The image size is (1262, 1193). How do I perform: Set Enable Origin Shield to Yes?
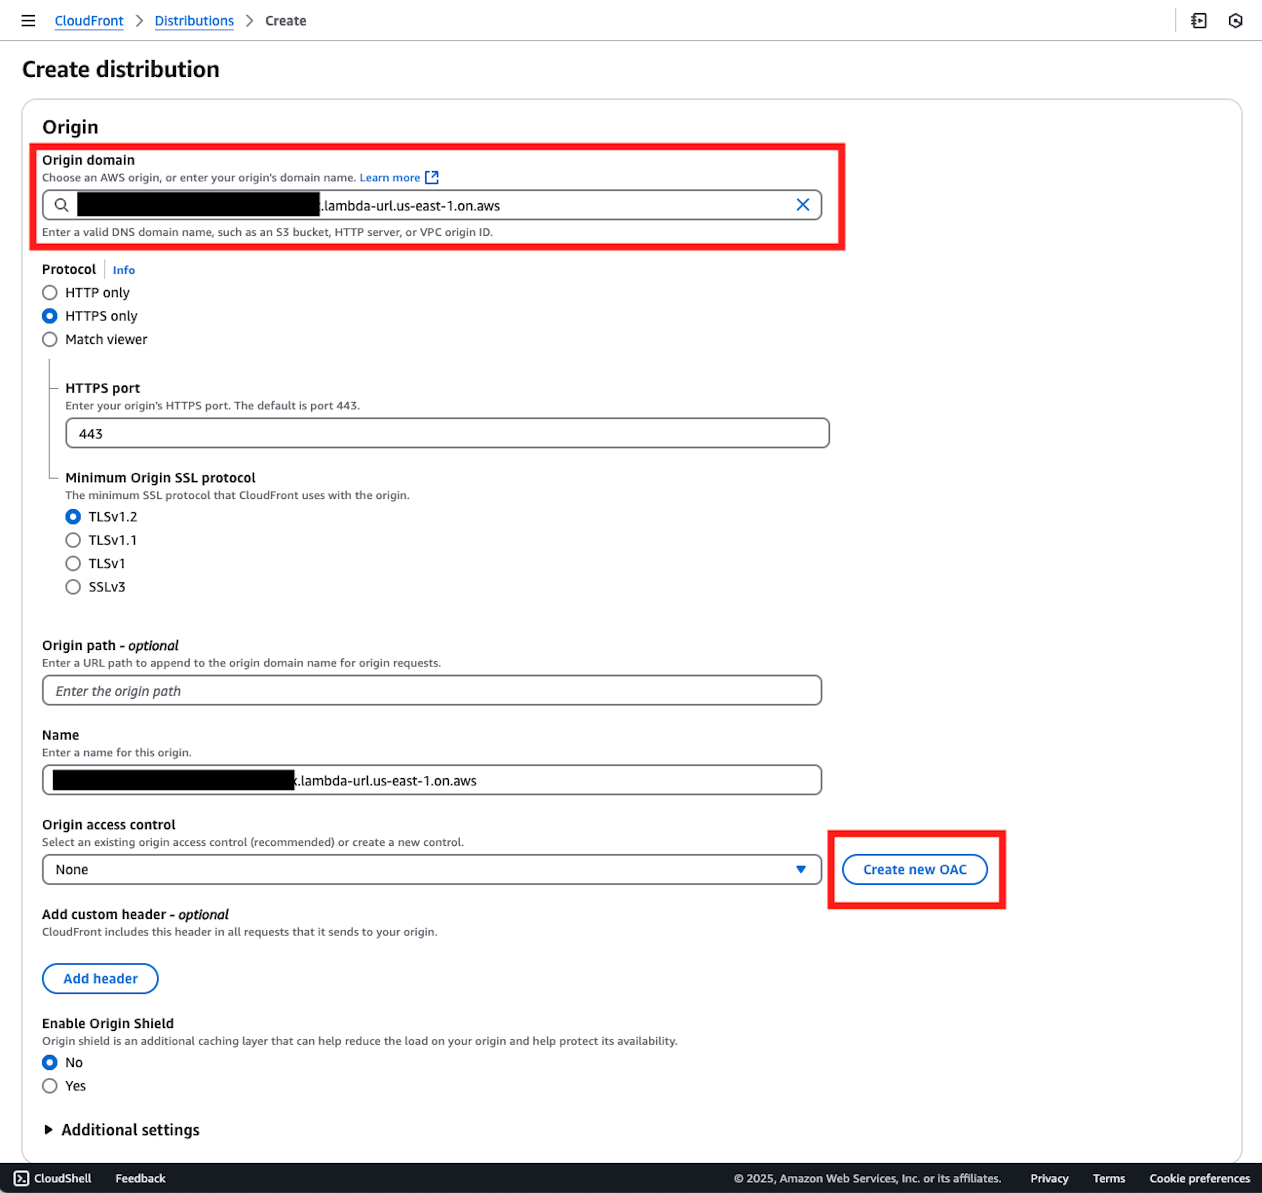pyautogui.click(x=50, y=1086)
